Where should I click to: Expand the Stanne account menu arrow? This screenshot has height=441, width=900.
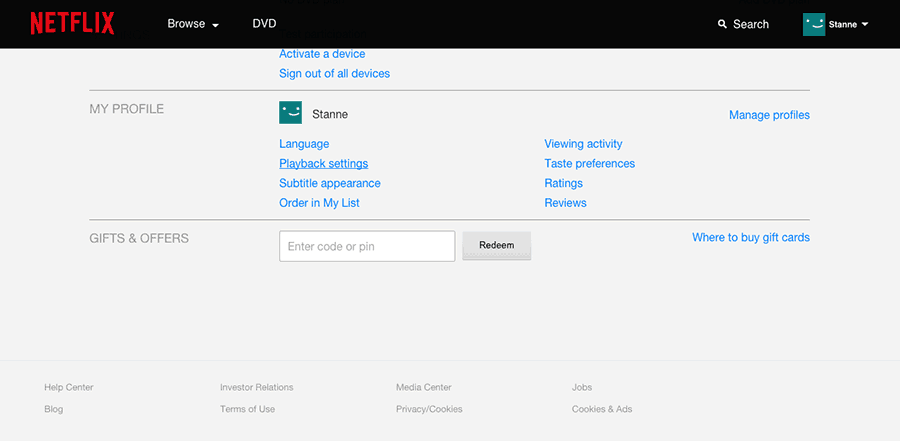[865, 24]
